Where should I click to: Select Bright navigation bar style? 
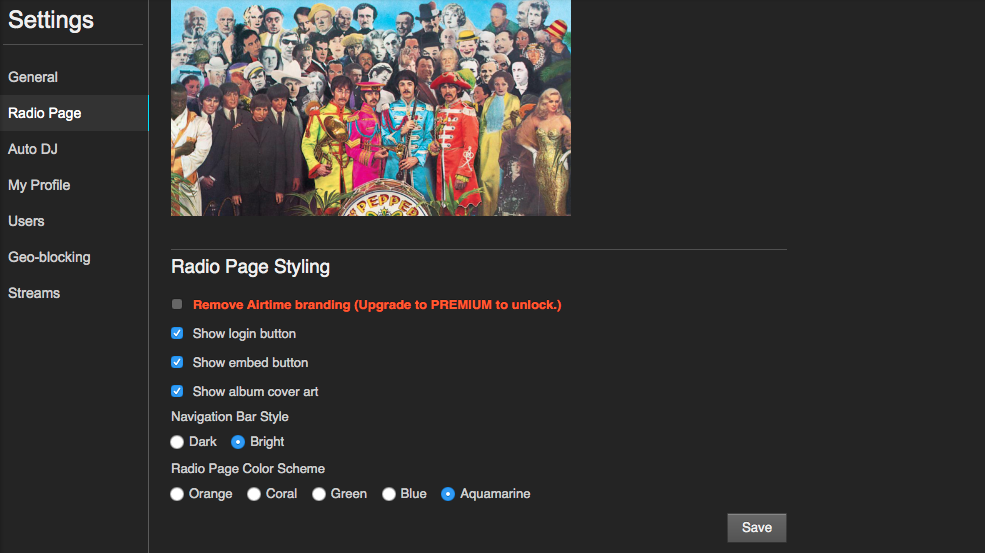click(x=238, y=442)
